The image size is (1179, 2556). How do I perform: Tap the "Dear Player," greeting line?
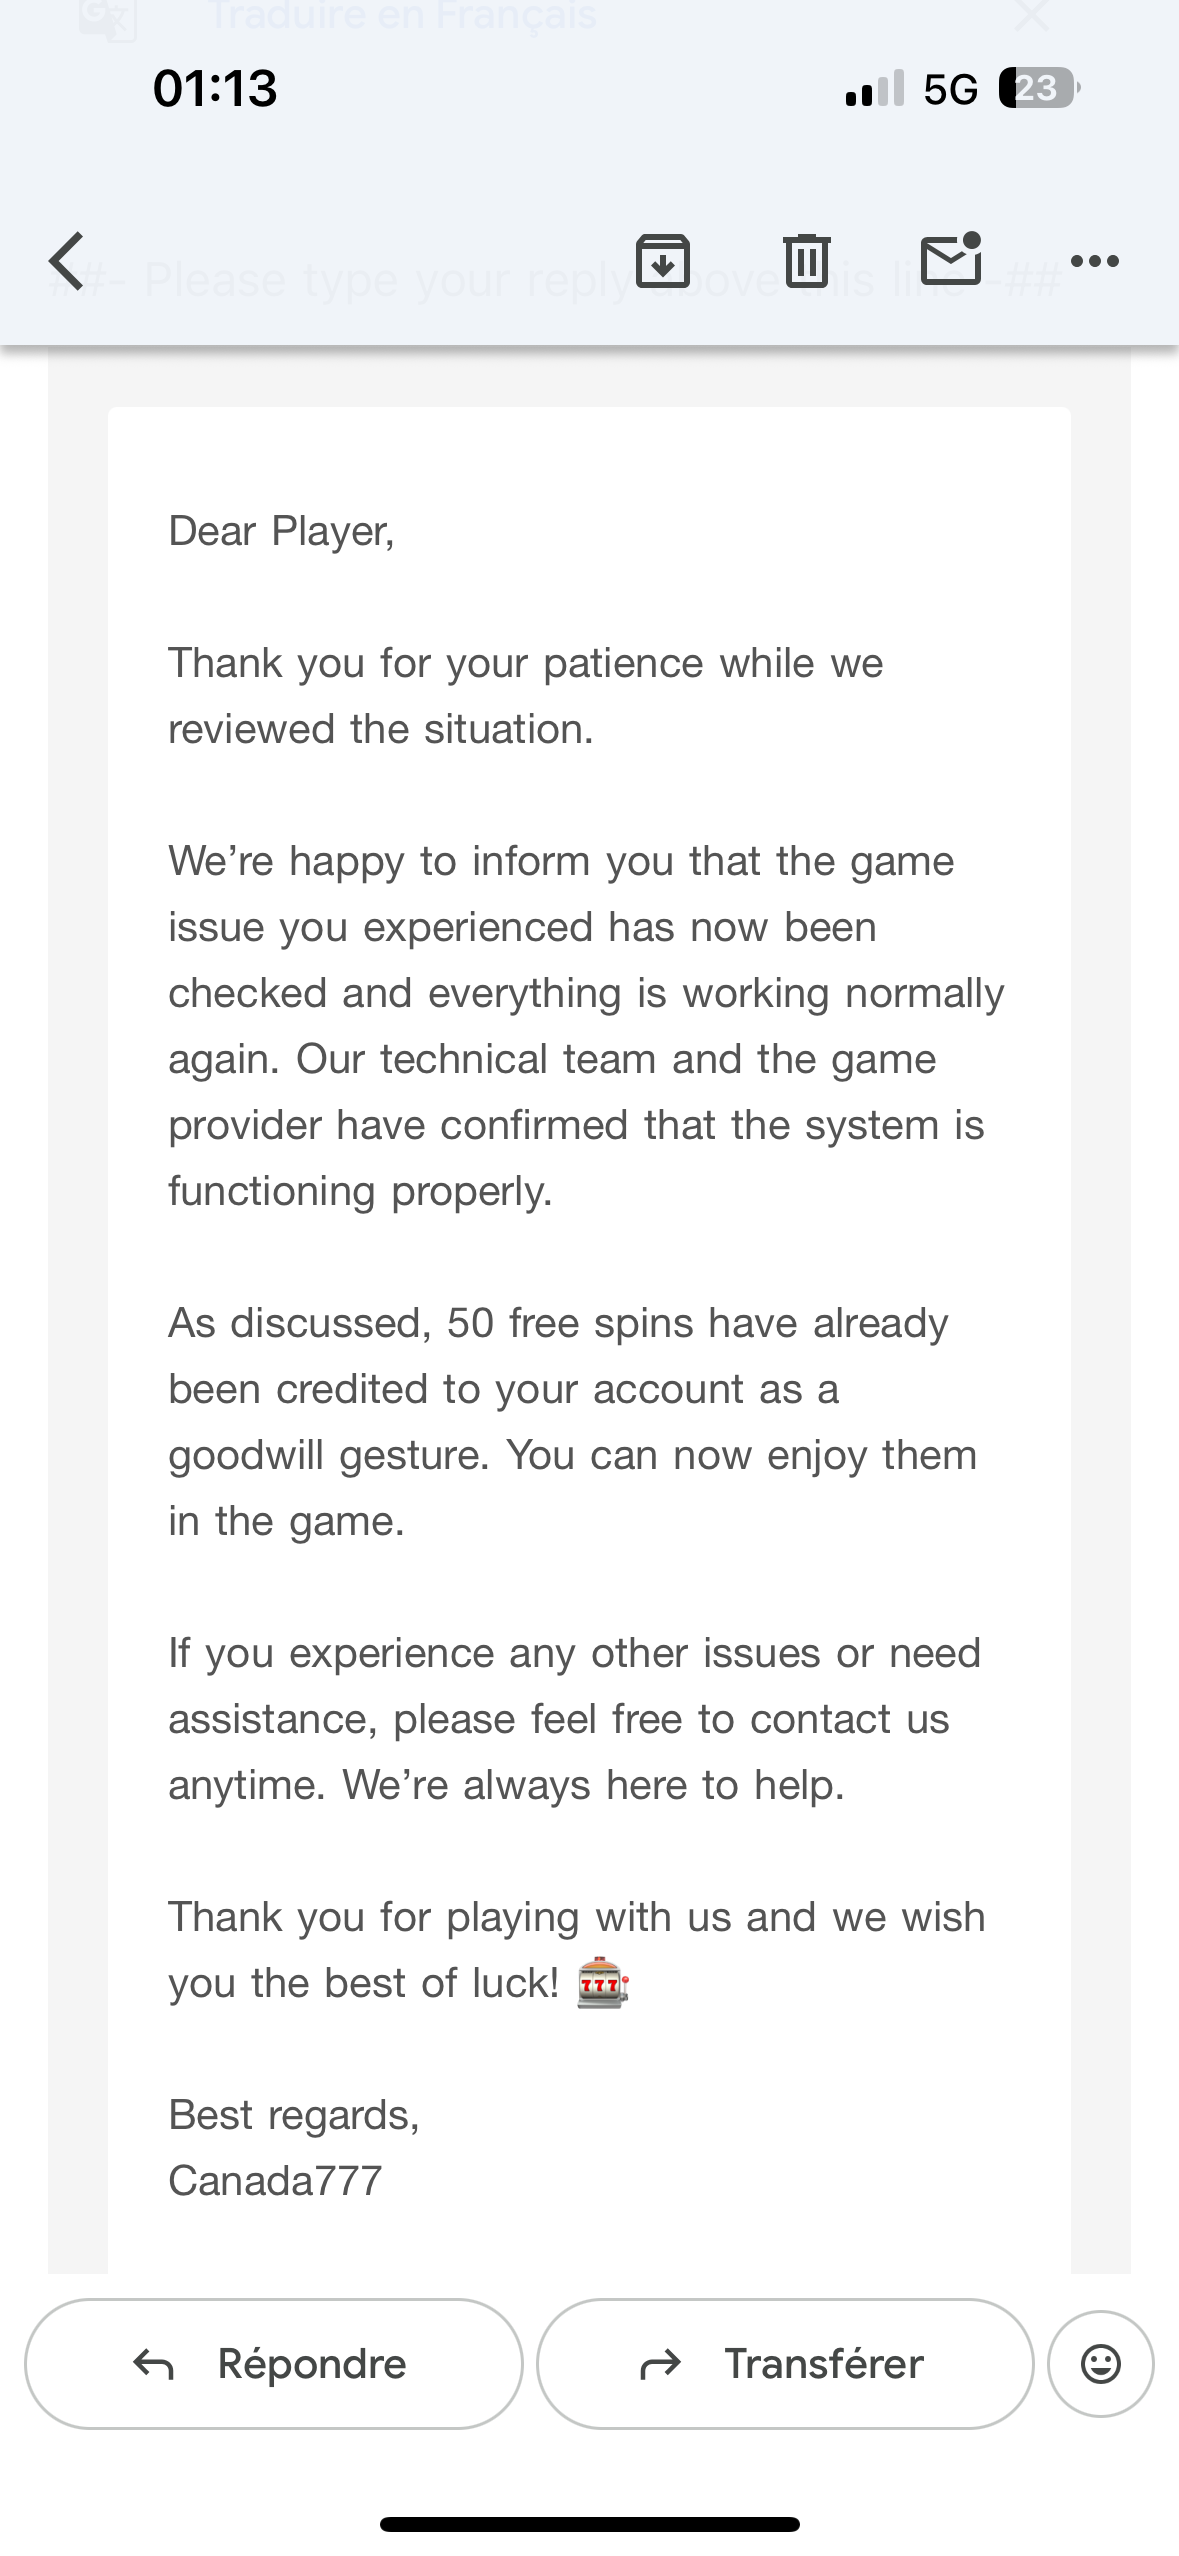(x=281, y=531)
